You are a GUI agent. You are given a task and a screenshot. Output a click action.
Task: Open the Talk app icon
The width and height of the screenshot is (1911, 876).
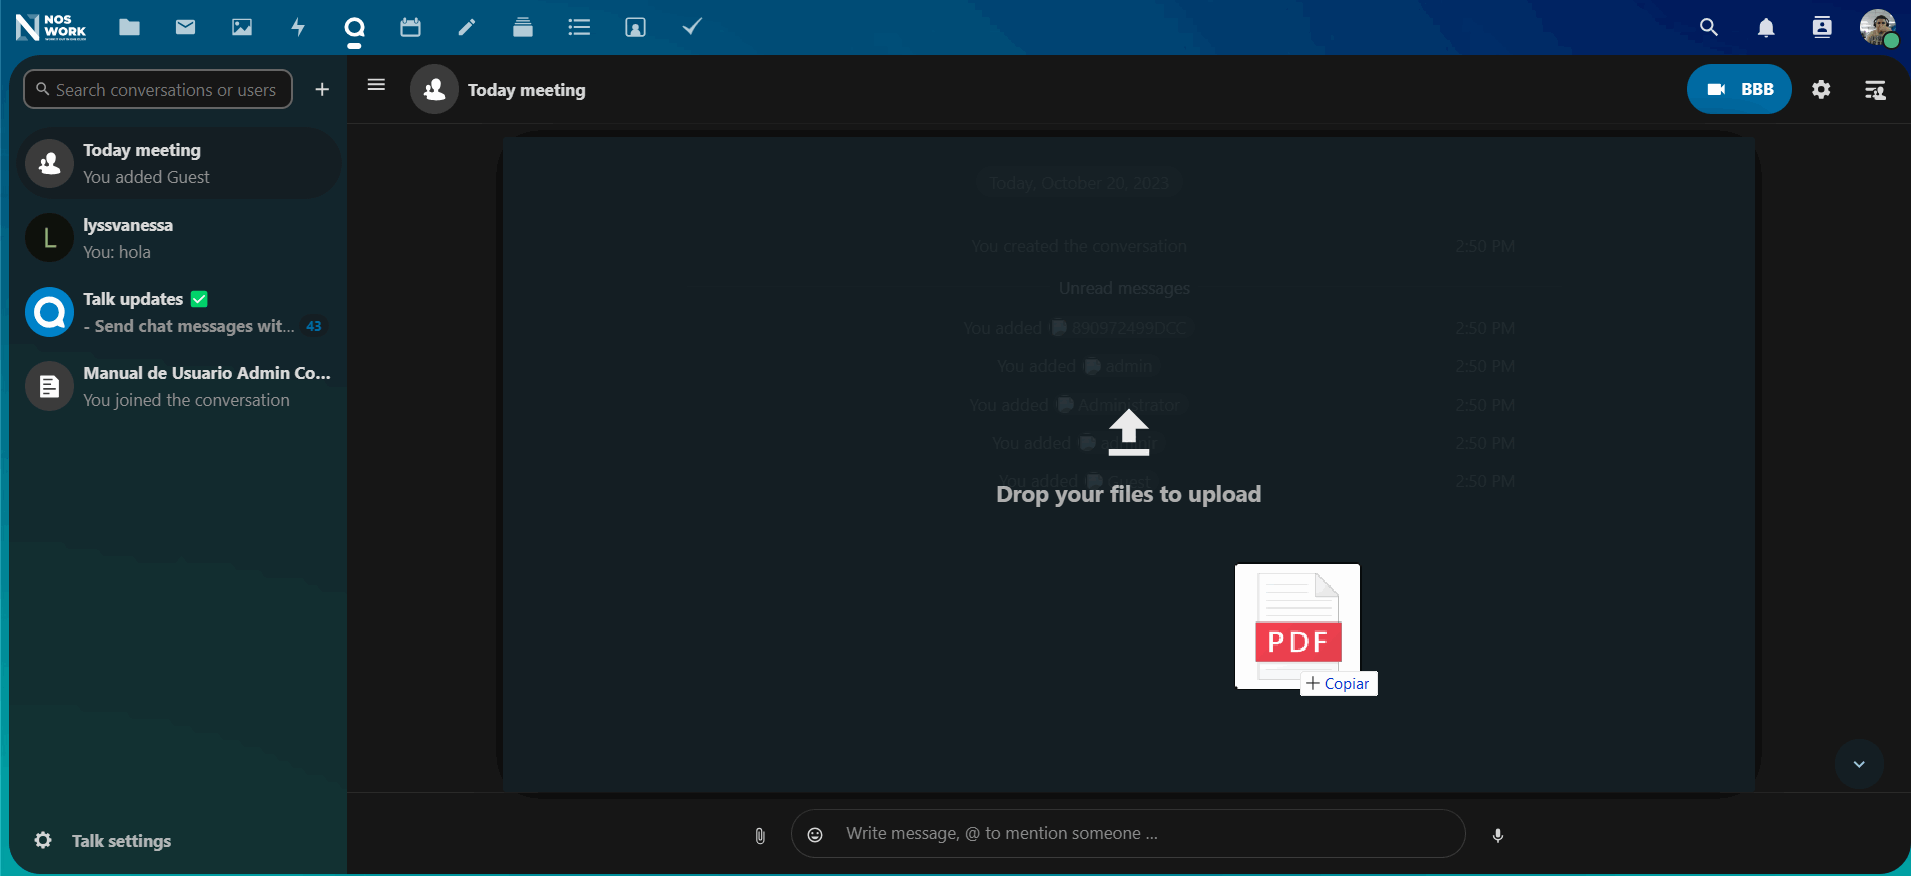click(x=354, y=27)
